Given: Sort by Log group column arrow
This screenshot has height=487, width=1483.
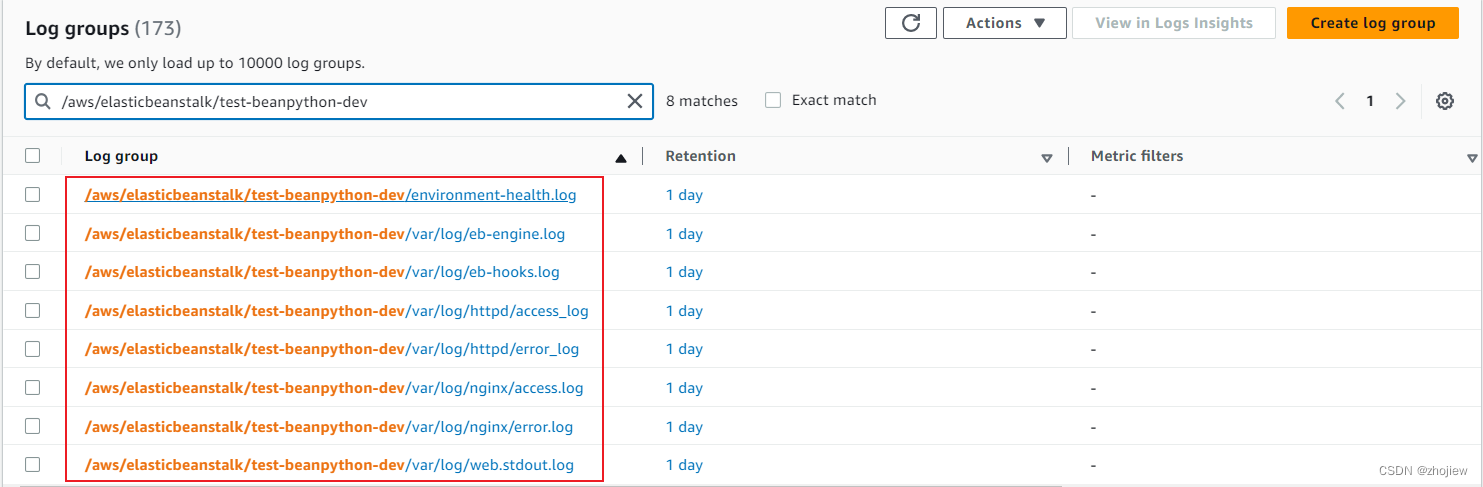Looking at the screenshot, I should tap(621, 157).
